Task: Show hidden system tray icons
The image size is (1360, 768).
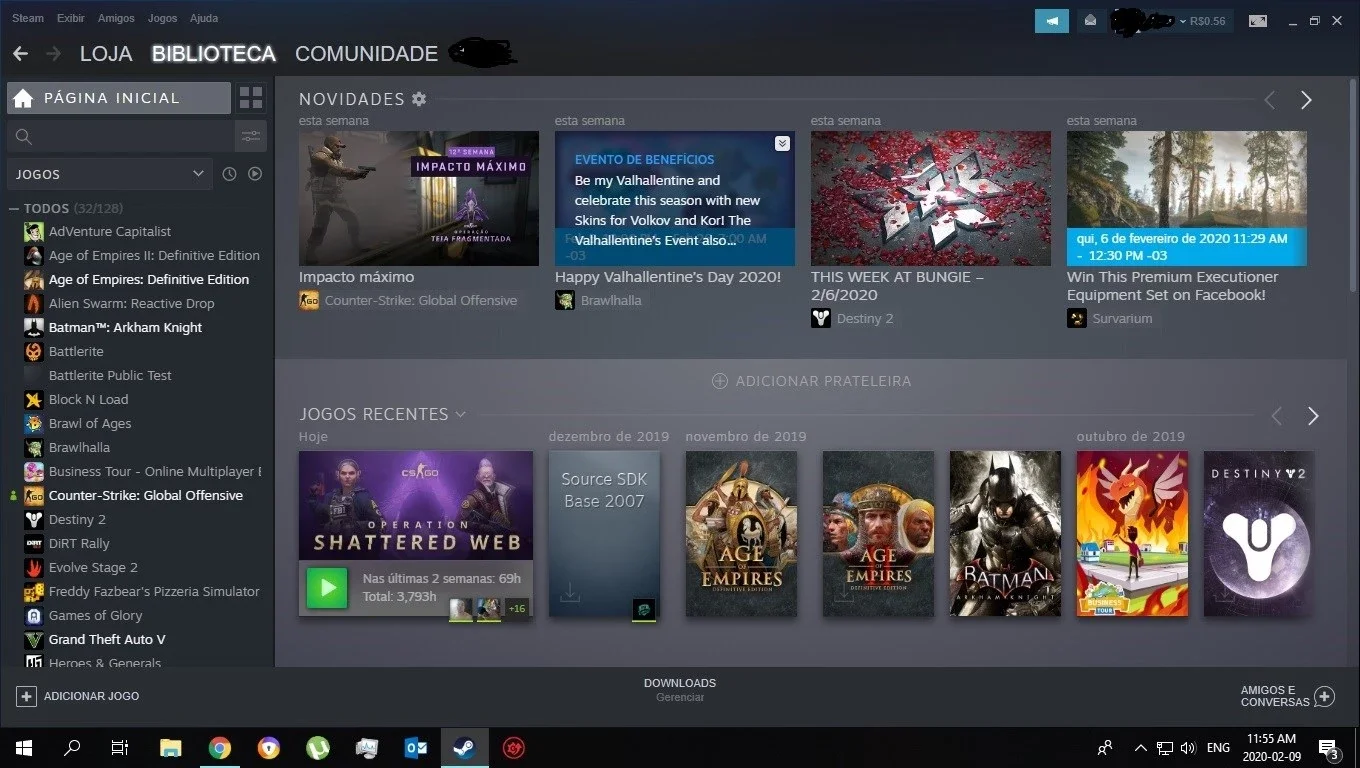Action: pyautogui.click(x=1140, y=747)
